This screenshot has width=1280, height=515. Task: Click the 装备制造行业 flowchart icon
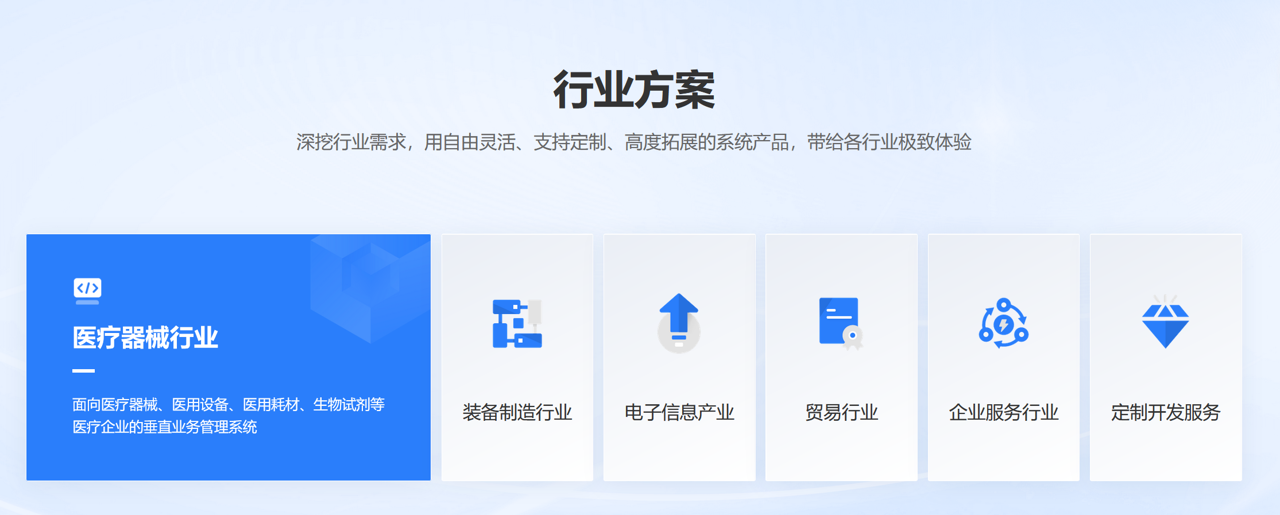tap(517, 323)
